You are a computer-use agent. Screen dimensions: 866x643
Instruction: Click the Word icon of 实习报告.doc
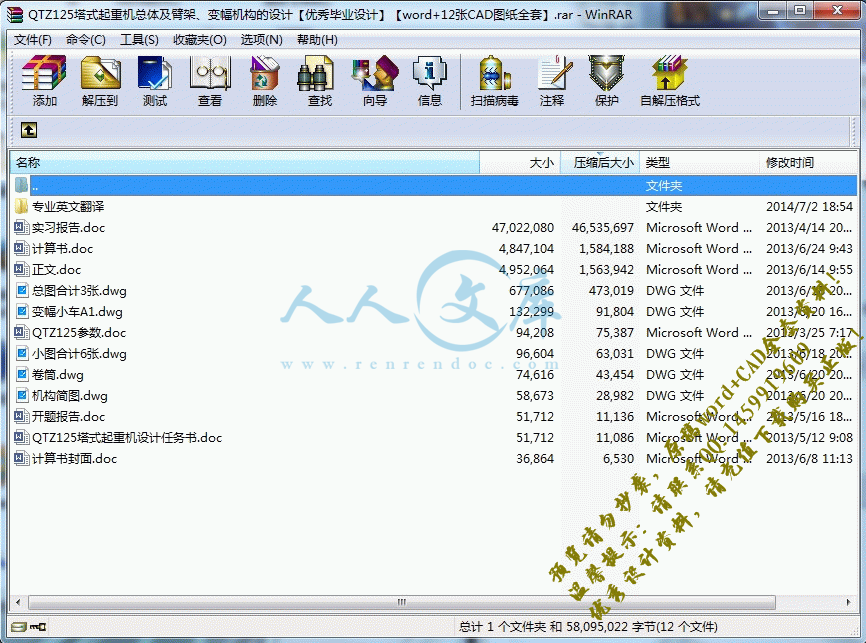[21, 227]
